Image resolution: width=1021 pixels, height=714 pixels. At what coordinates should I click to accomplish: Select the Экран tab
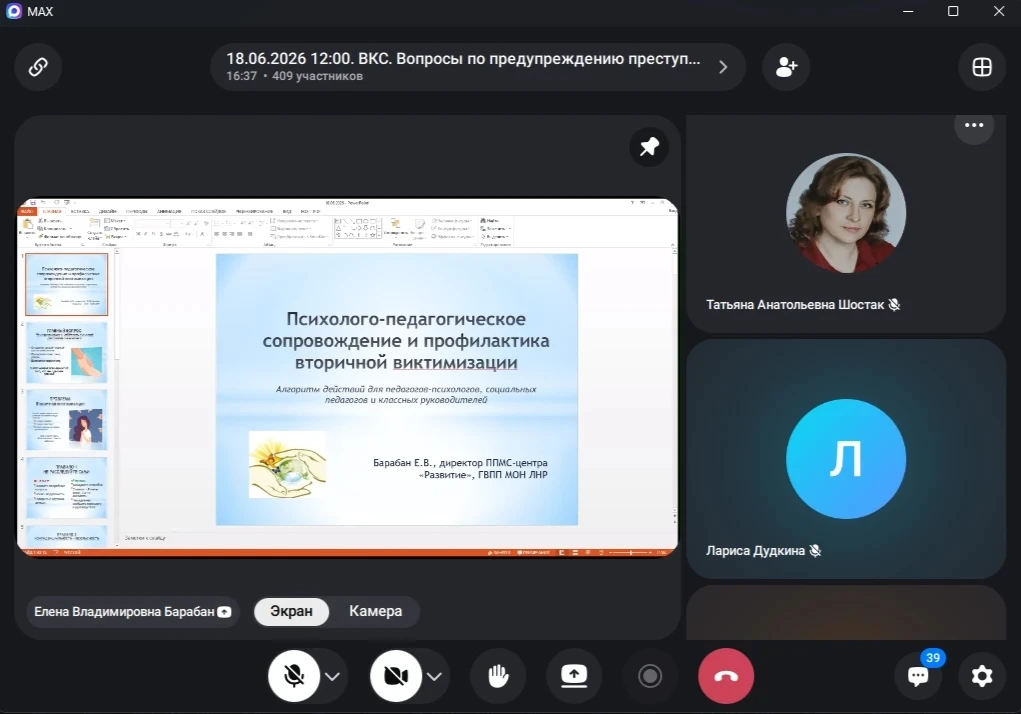(x=291, y=611)
